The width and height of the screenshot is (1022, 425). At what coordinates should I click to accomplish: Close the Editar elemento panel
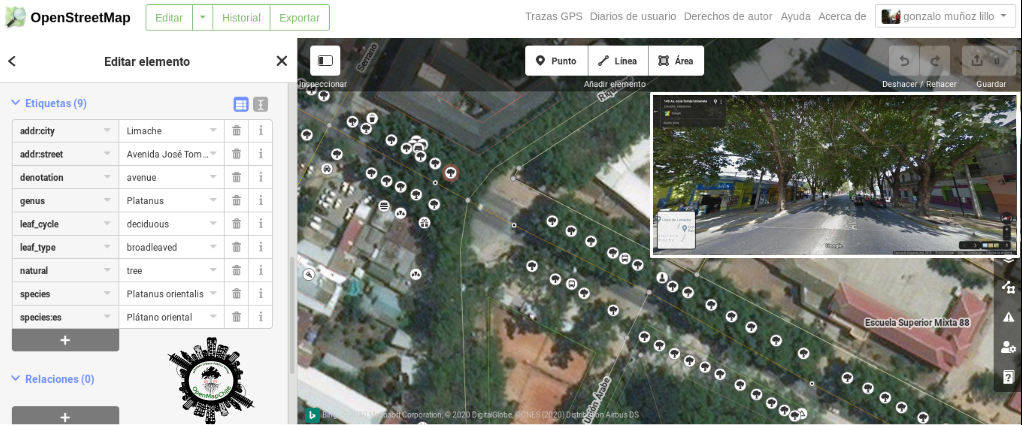pos(281,62)
